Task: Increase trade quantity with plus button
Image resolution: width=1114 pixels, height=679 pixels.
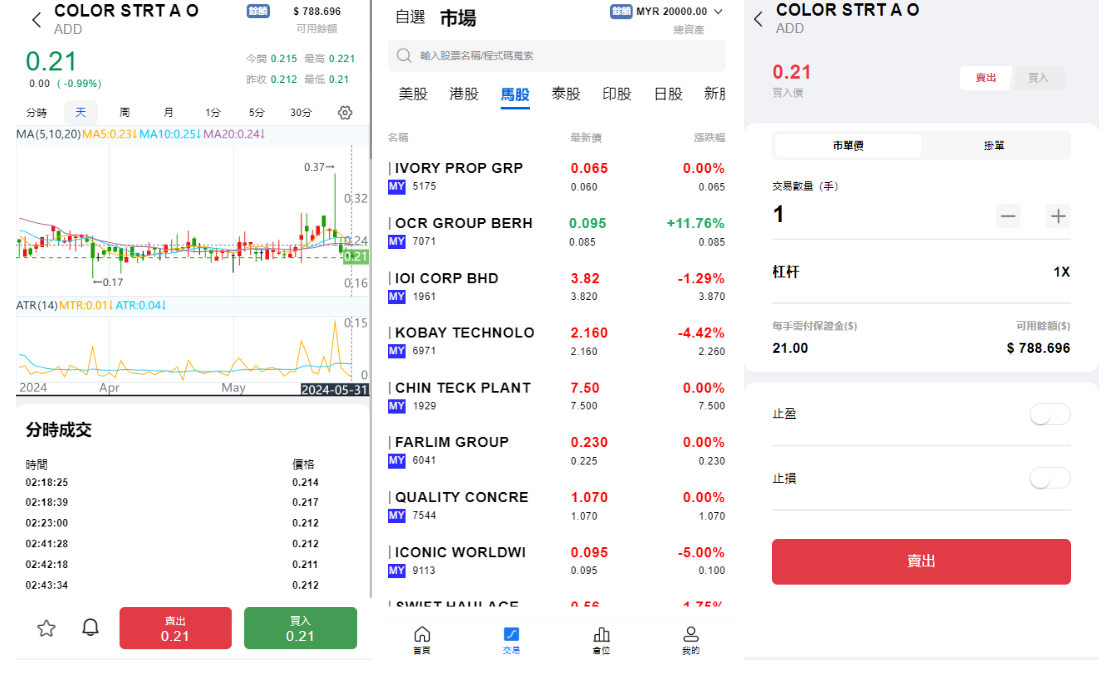Action: pos(1058,216)
